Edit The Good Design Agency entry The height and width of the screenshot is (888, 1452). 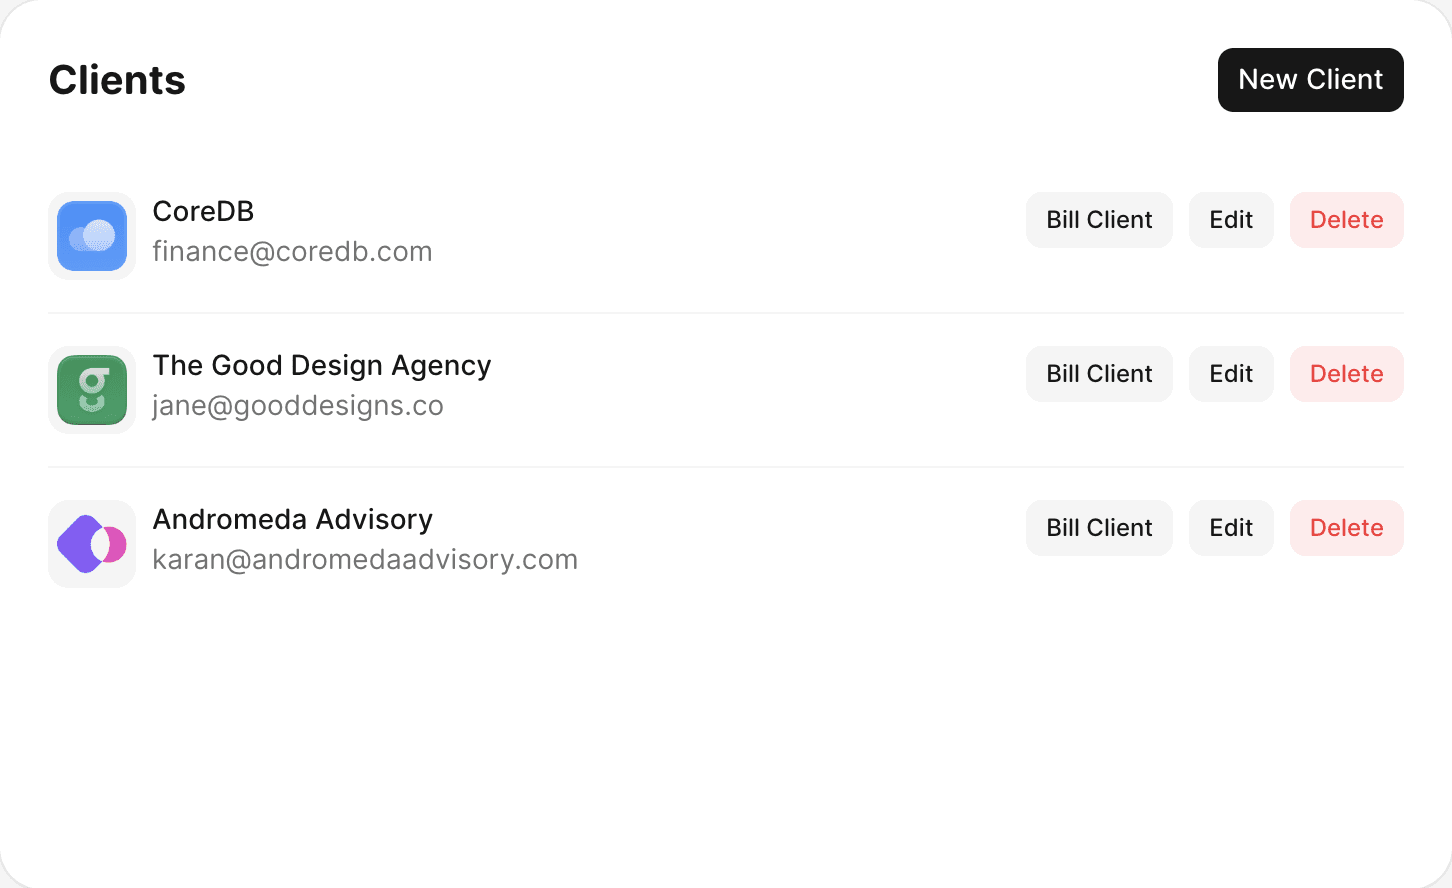[1231, 374]
